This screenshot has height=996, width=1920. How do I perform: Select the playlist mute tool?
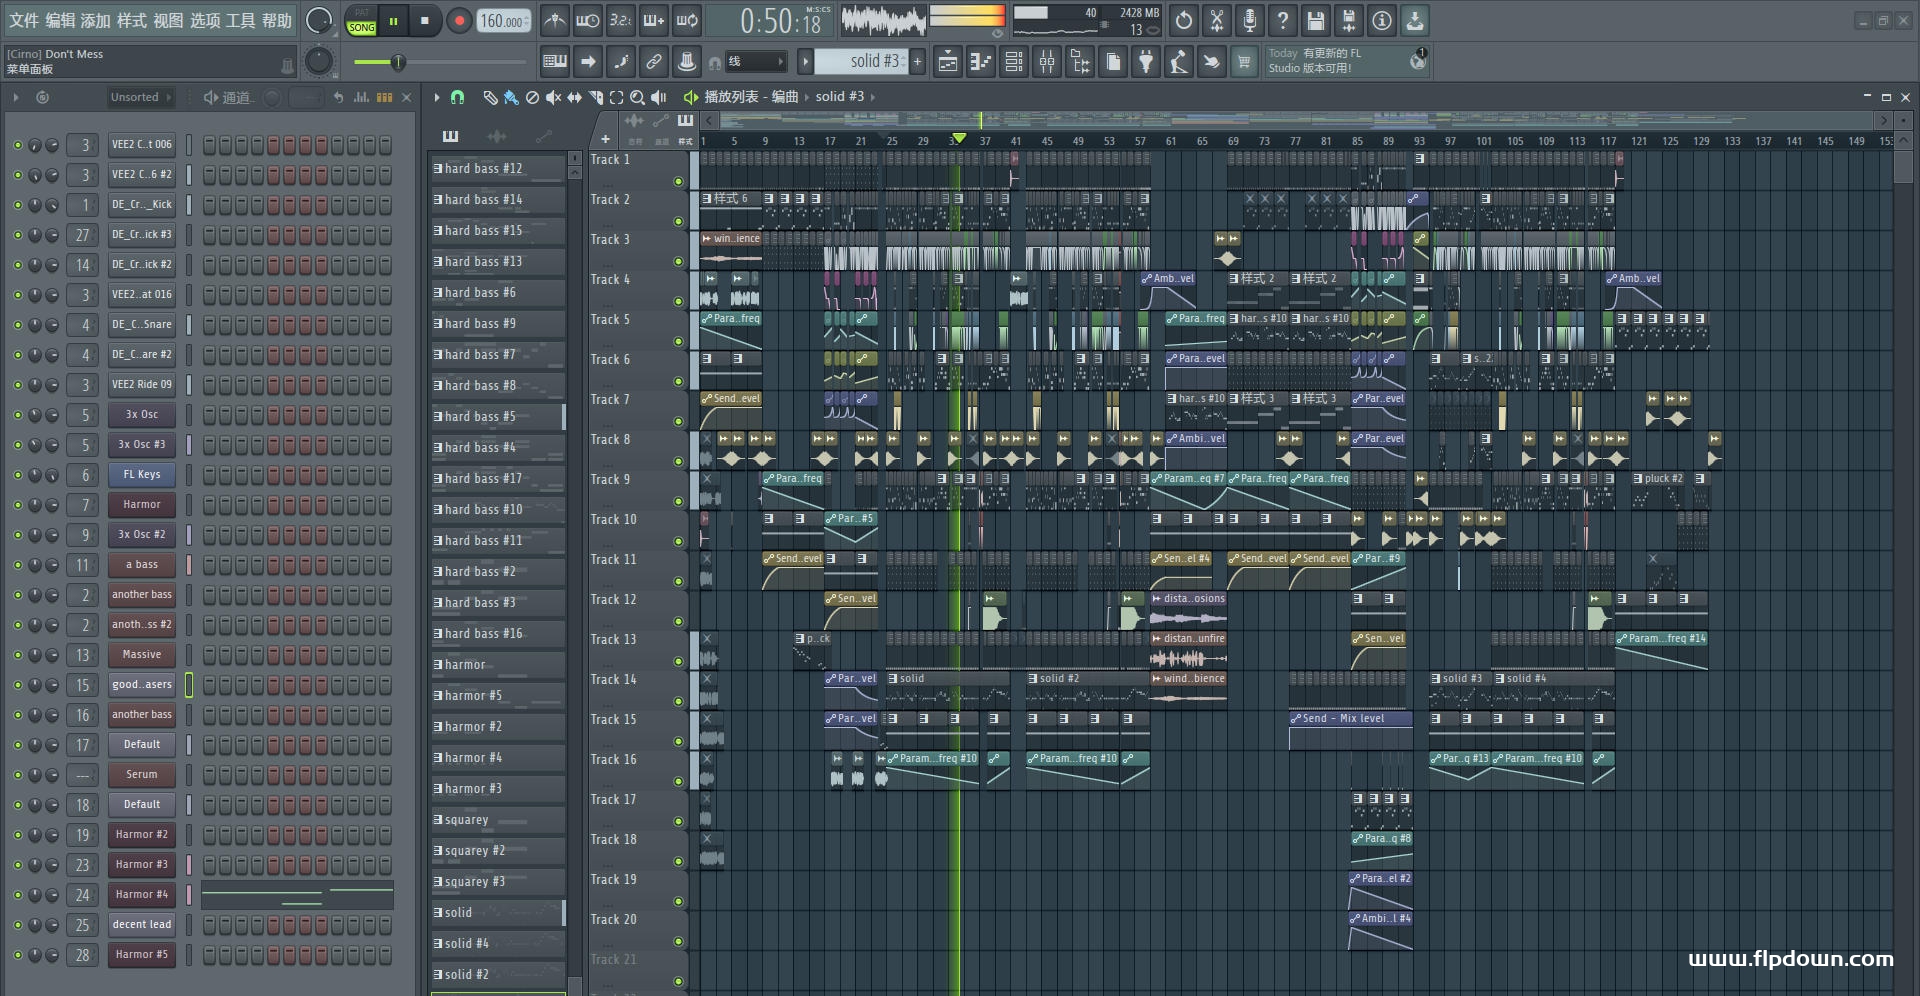click(553, 97)
